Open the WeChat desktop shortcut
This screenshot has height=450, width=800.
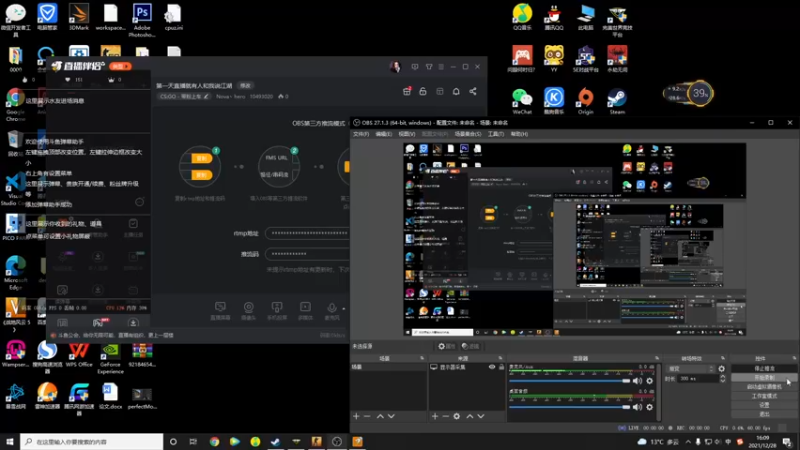pyautogui.click(x=522, y=101)
